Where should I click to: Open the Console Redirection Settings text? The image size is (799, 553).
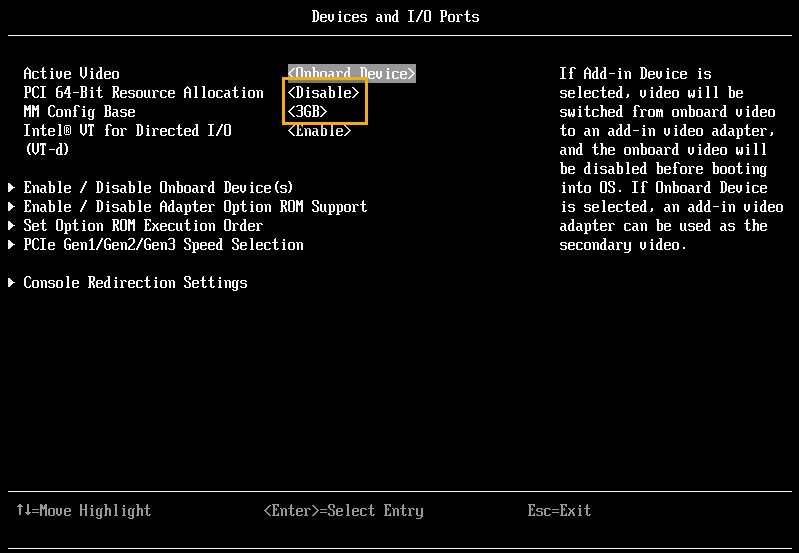135,283
